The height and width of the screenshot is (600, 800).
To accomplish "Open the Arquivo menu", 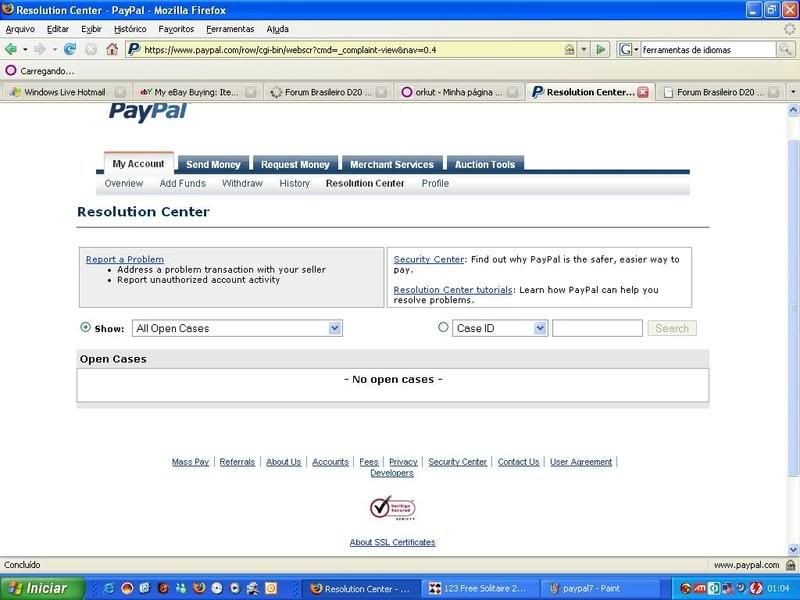I will click(20, 29).
